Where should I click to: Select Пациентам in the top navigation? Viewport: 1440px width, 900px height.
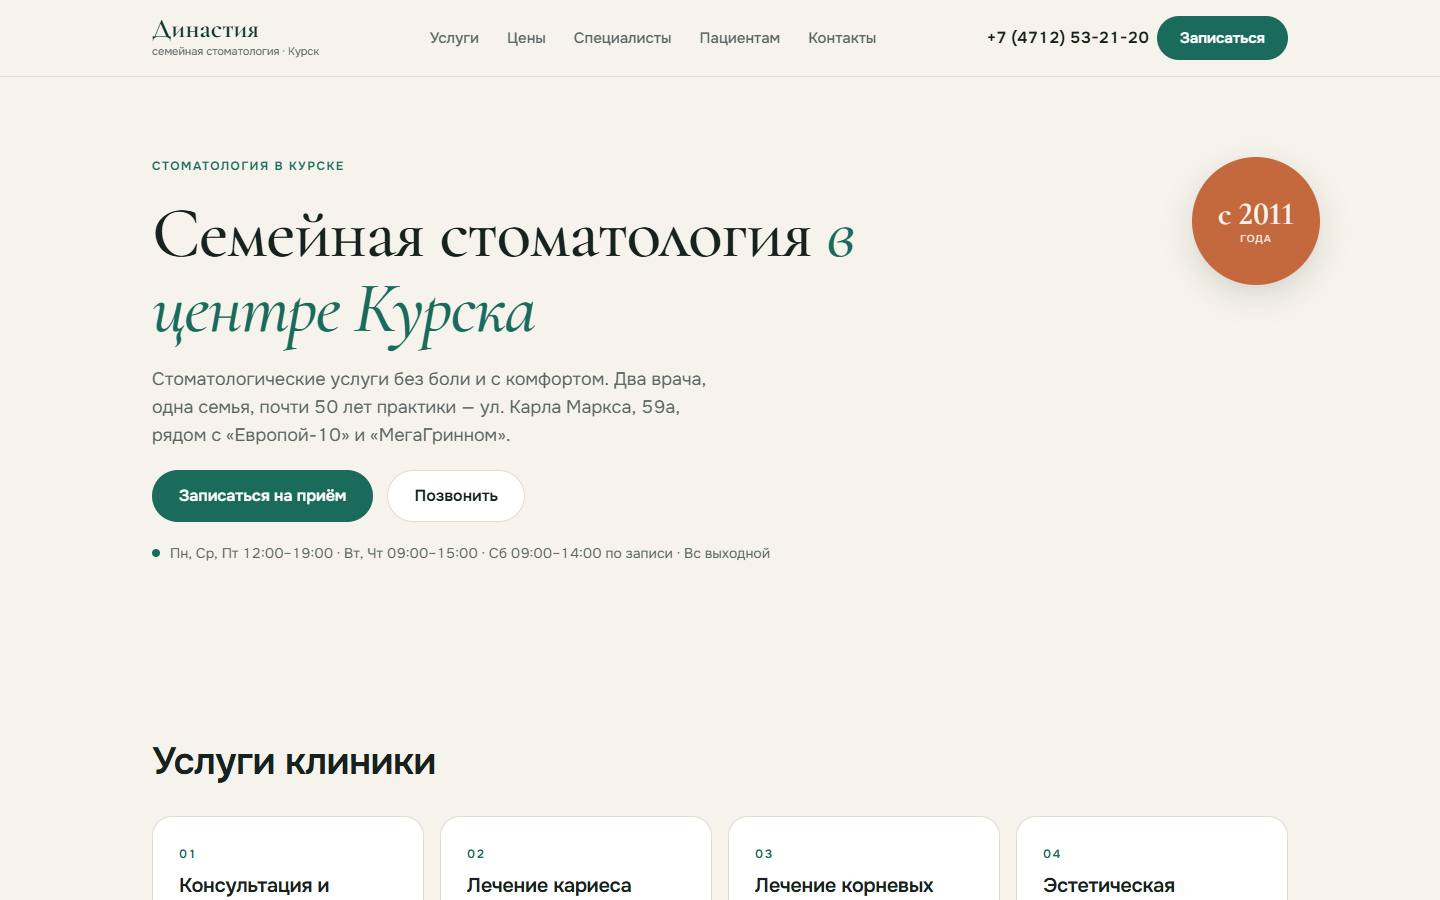740,38
